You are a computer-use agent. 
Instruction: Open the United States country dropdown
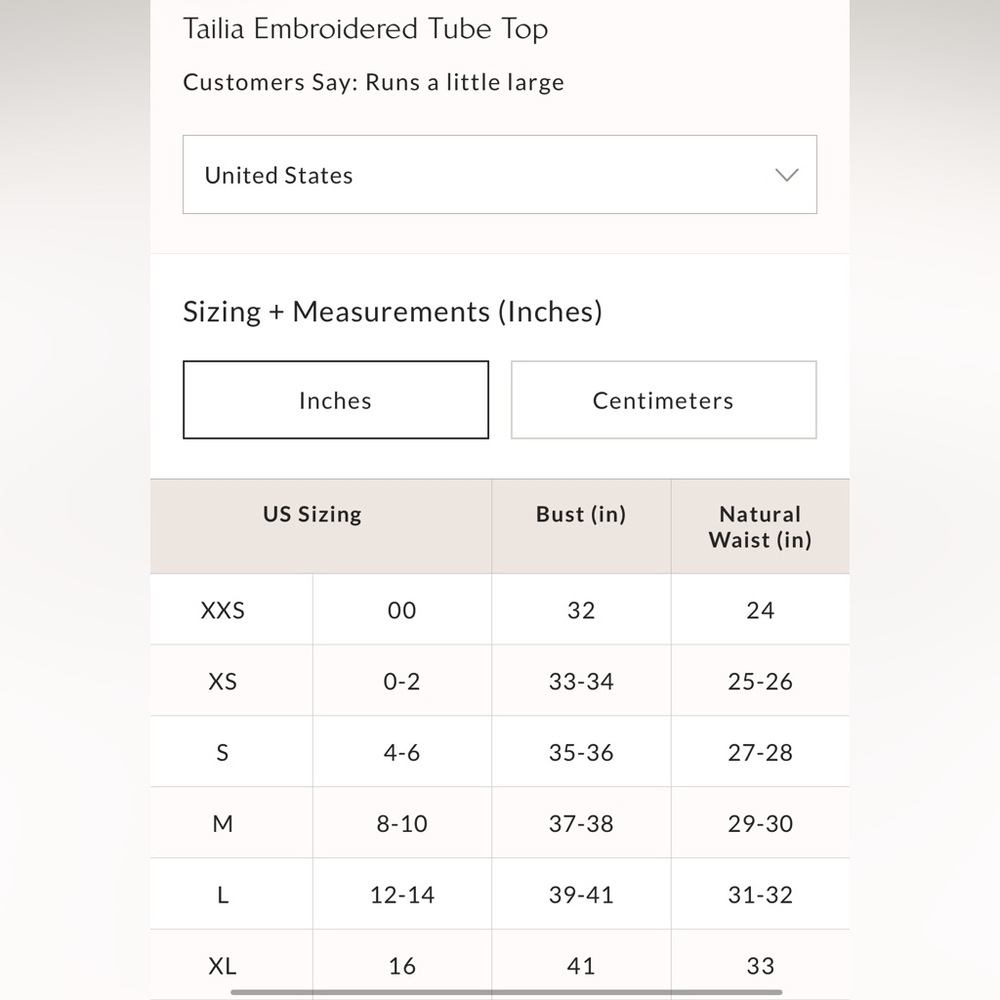(x=499, y=174)
